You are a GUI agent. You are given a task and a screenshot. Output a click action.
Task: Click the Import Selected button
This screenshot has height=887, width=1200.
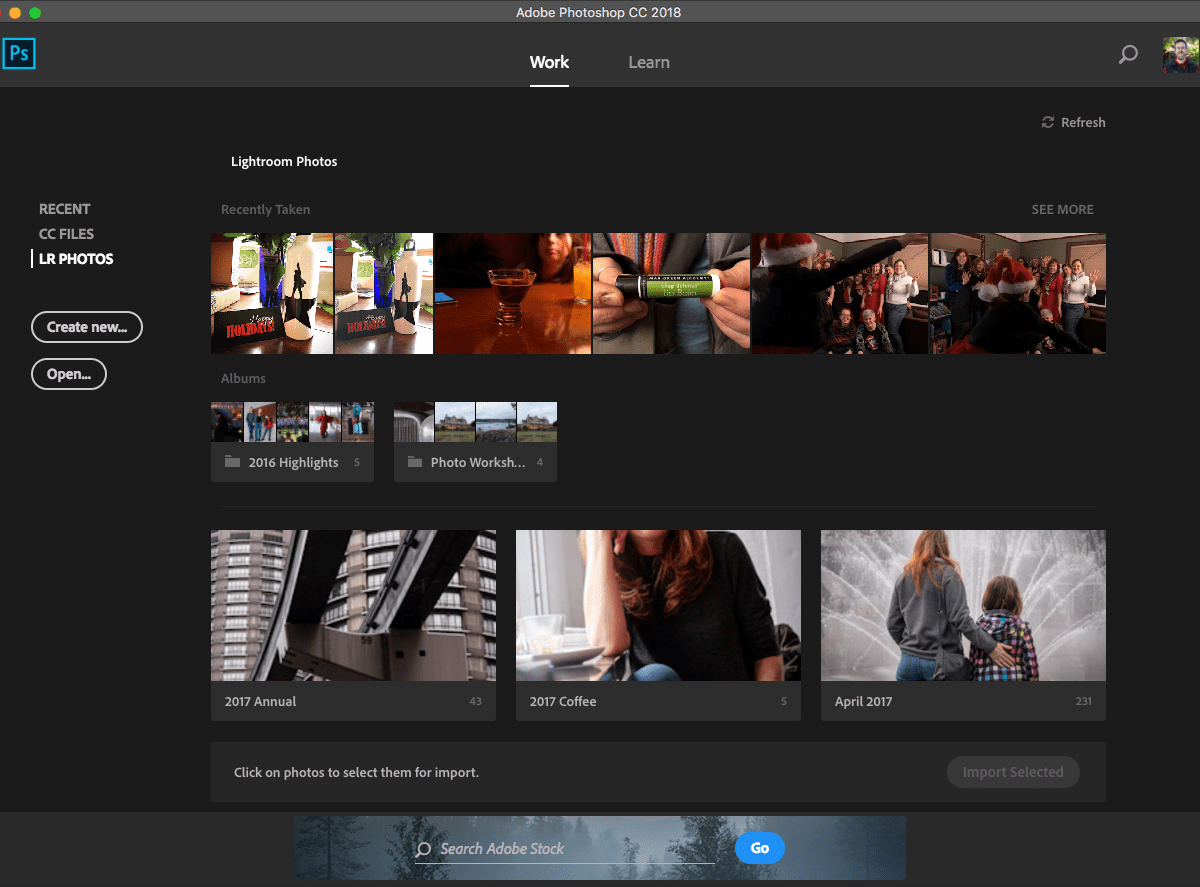[x=1012, y=772]
